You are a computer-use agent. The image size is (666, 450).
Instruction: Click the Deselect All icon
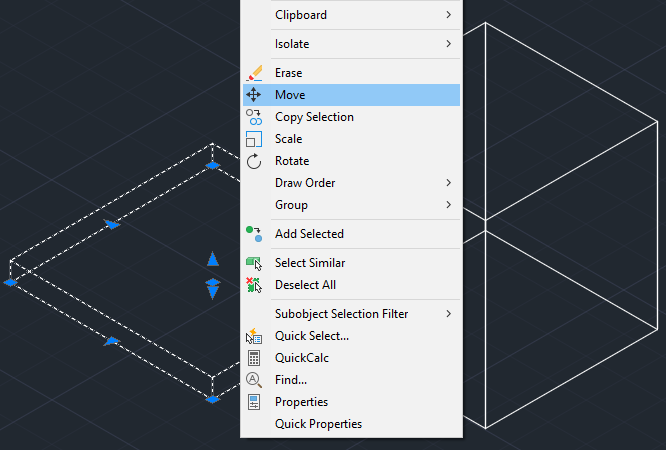pos(254,285)
